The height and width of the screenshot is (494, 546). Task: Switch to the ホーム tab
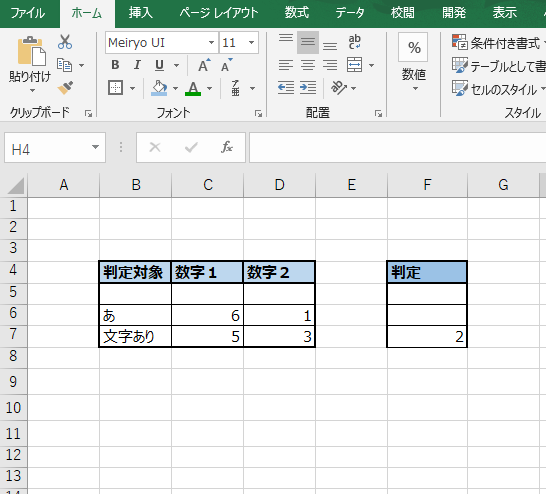(87, 13)
